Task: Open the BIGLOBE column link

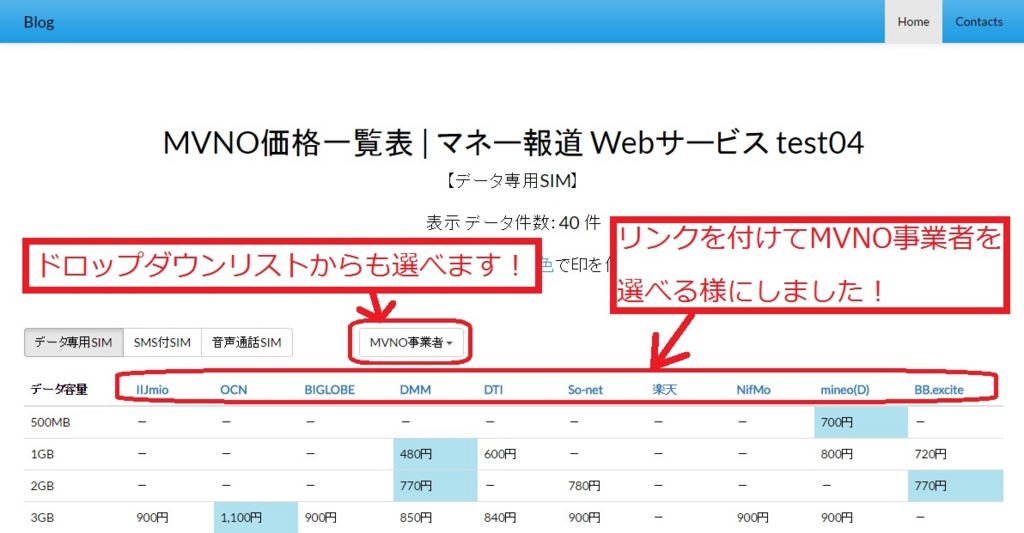Action: click(x=330, y=389)
